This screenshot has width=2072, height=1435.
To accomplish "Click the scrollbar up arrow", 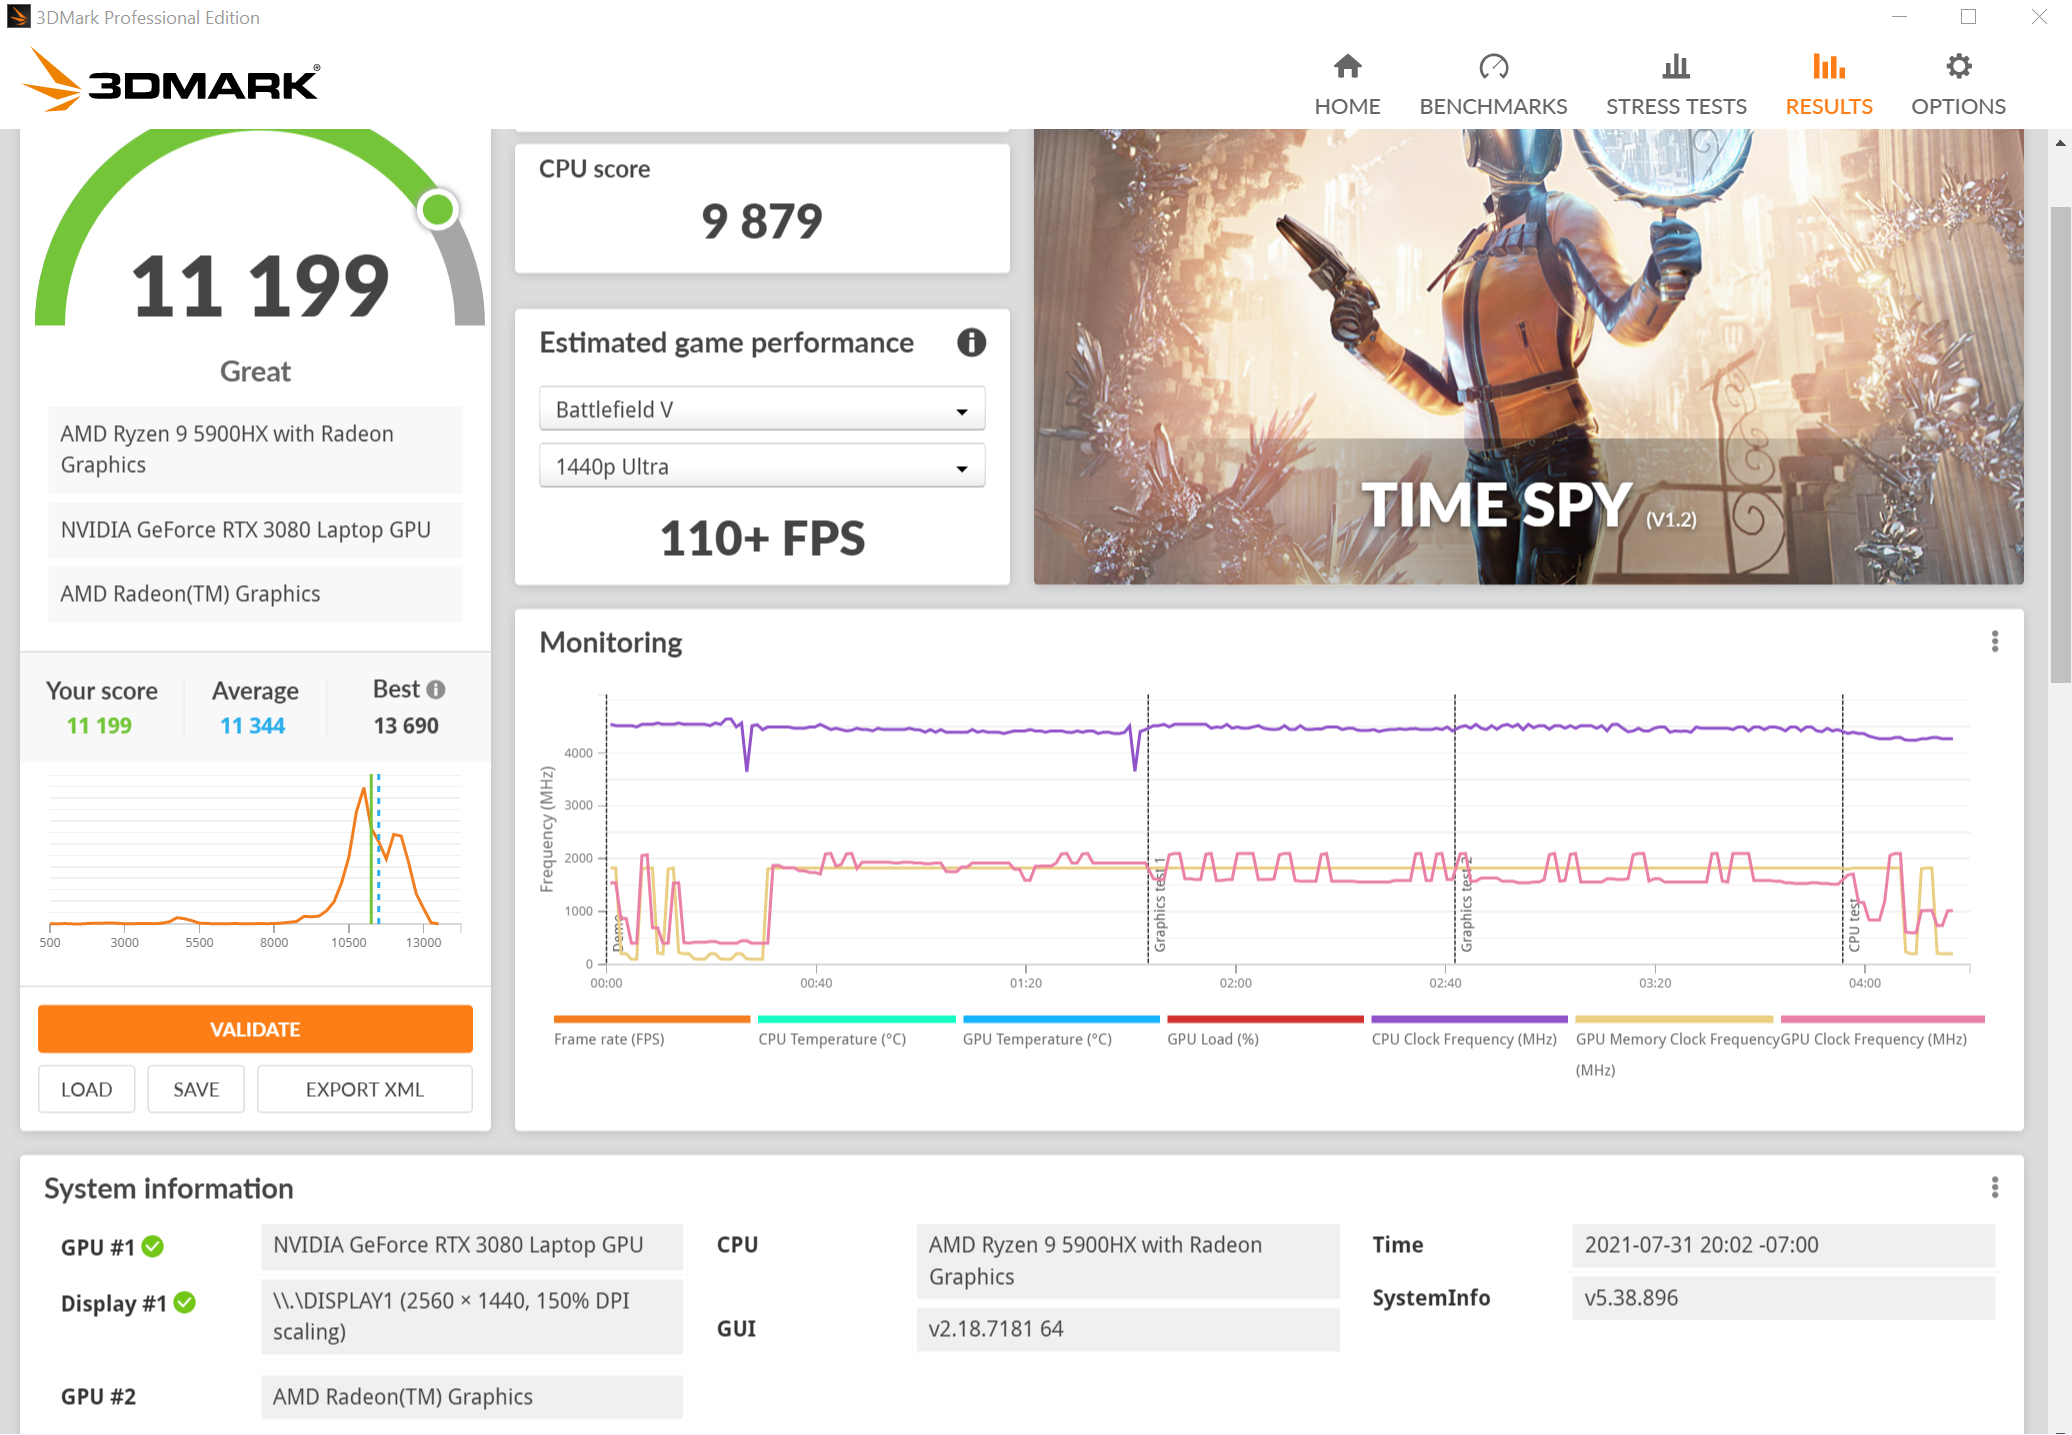I will point(2060,144).
